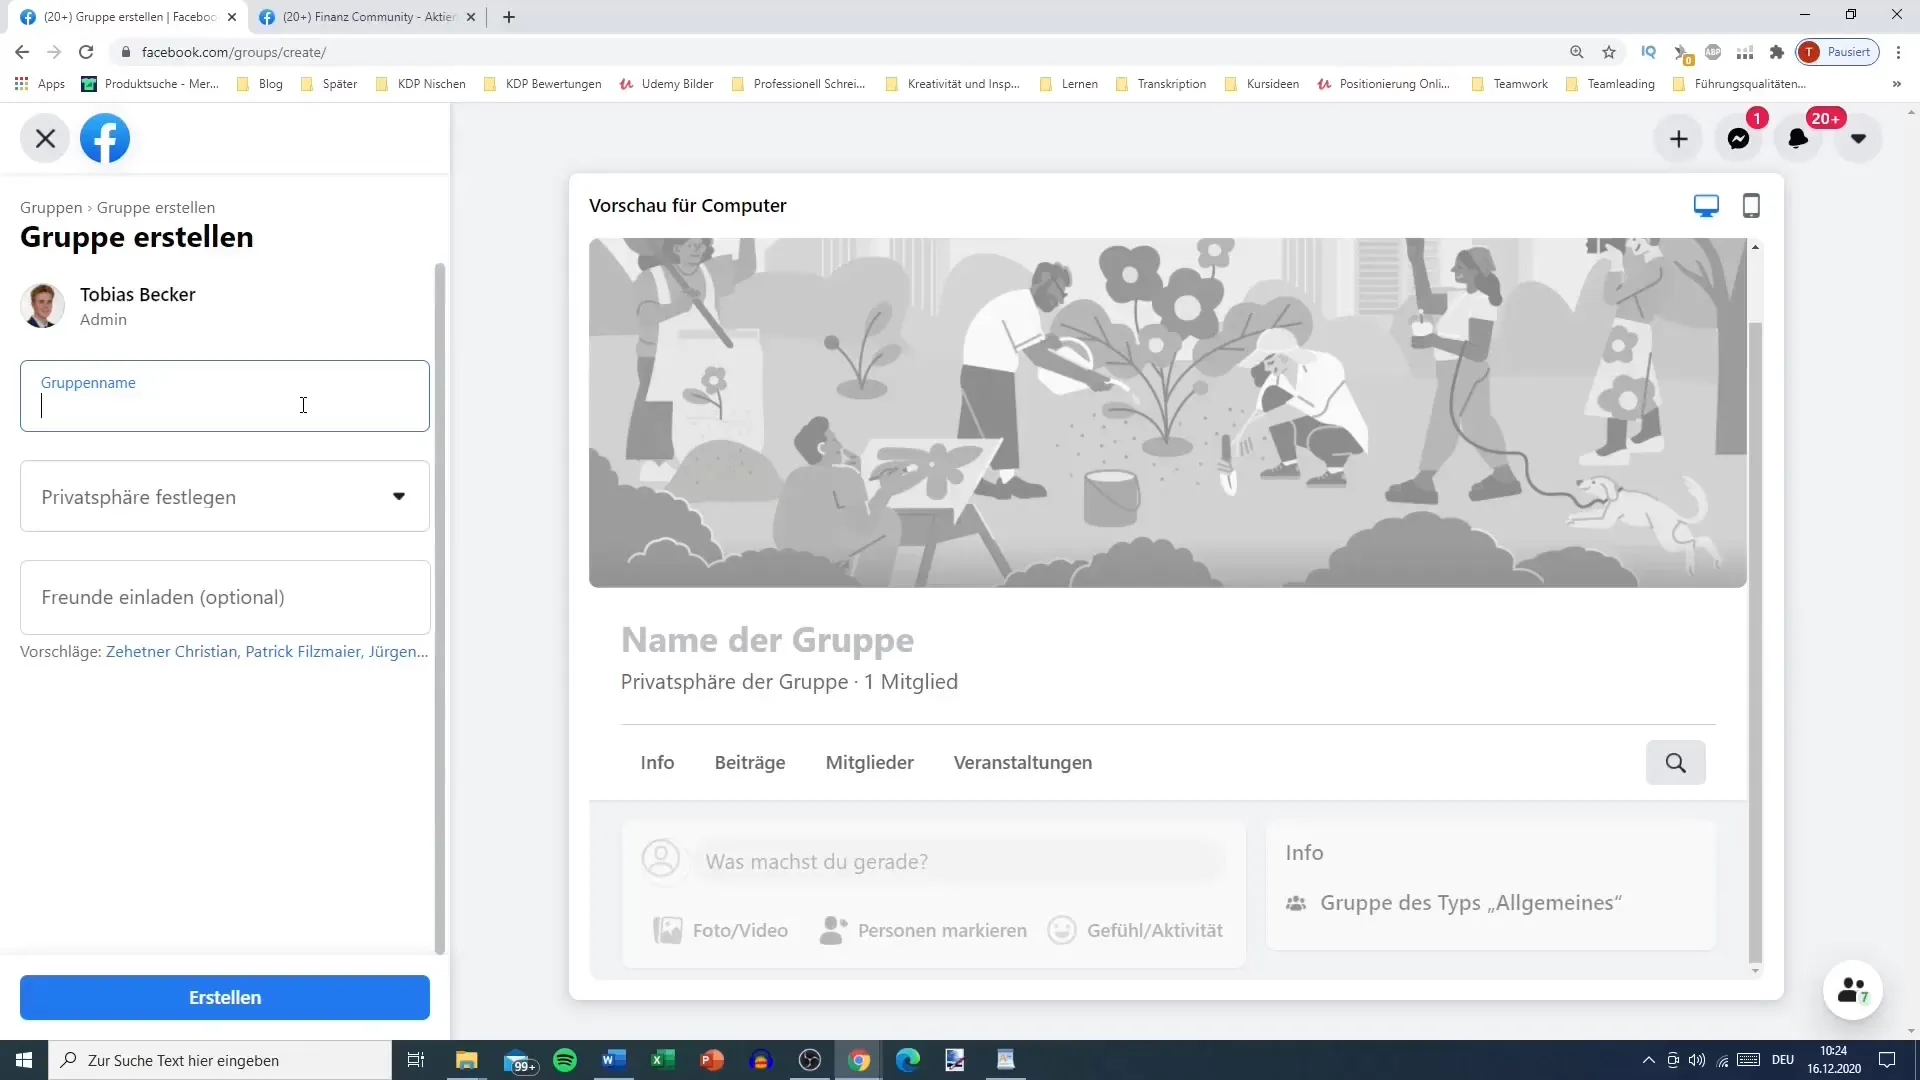Click the Info tab in group preview

[657, 762]
